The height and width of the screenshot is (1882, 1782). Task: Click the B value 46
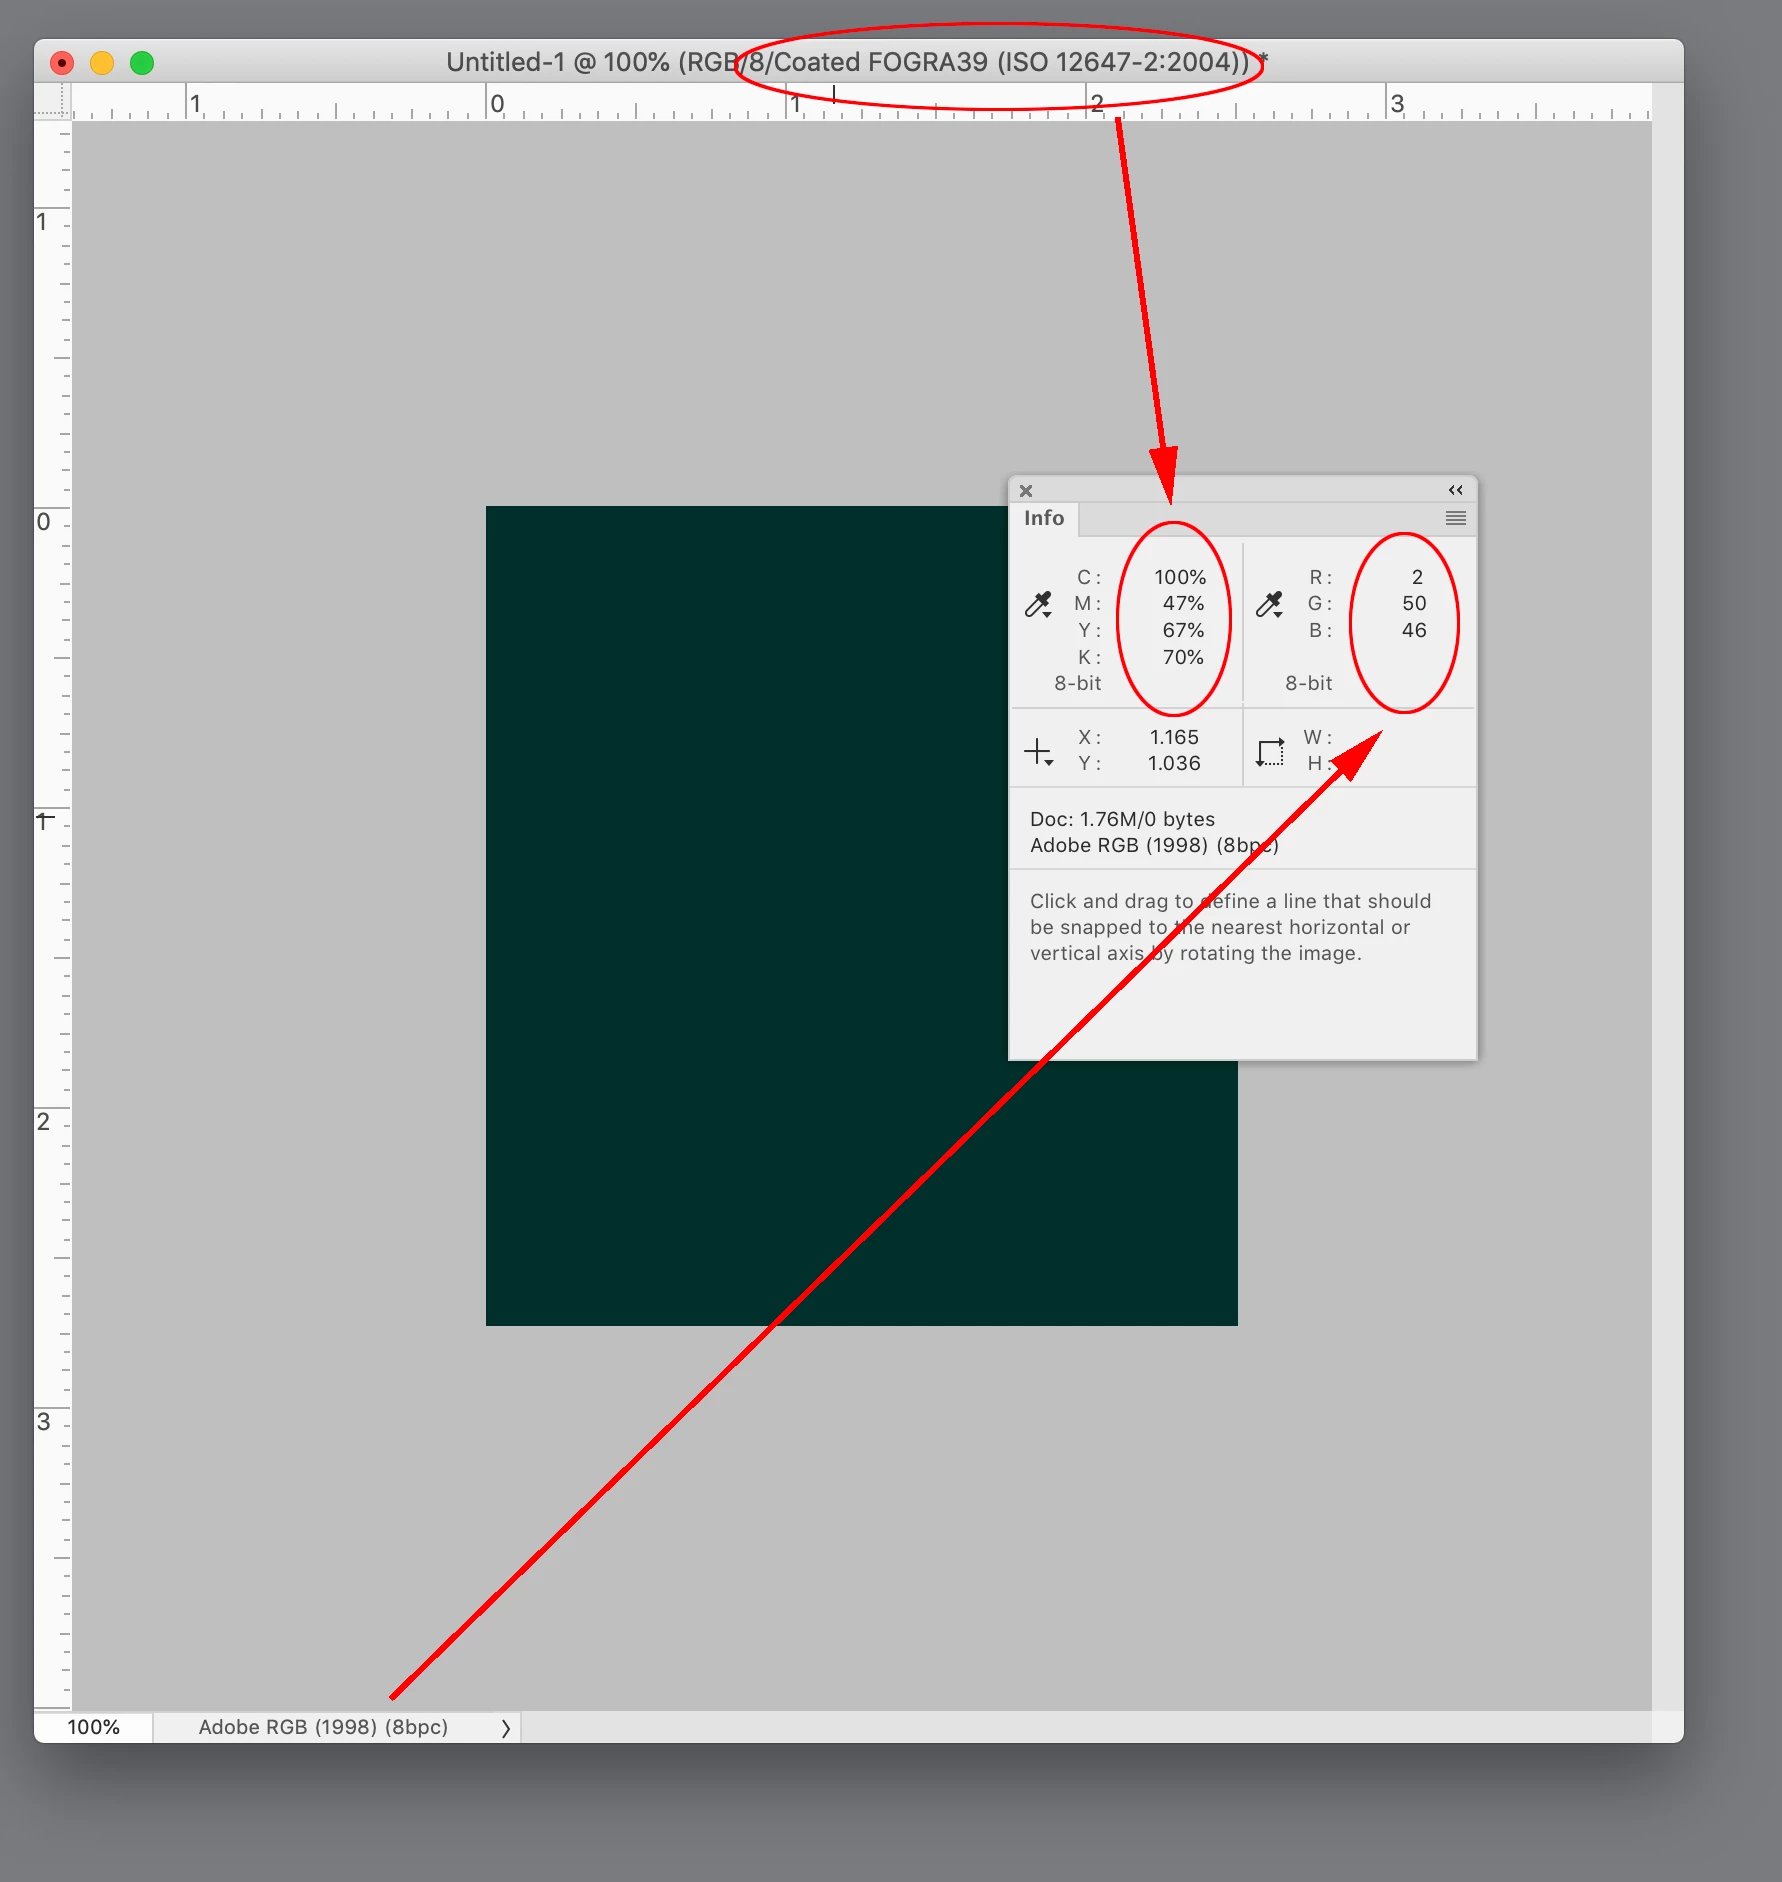pos(1414,630)
